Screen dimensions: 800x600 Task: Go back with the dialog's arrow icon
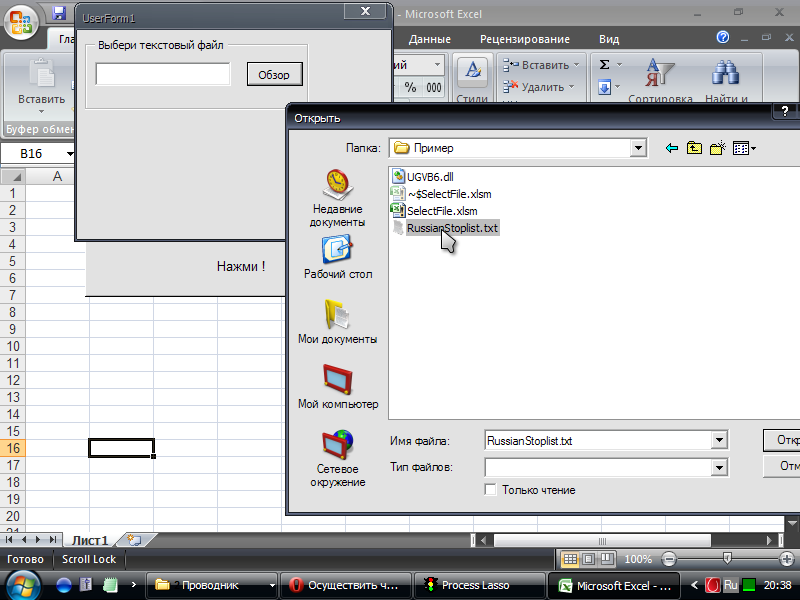pos(672,148)
